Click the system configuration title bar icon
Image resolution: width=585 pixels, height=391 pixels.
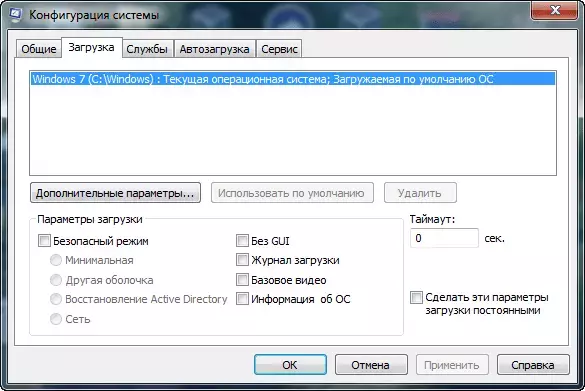15,14
